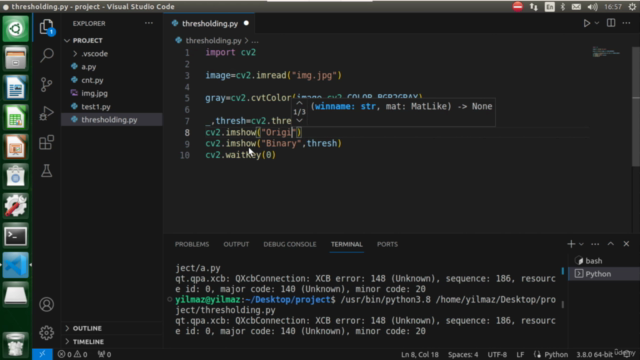Open the Extensions view
640x360 pixels.
[47, 142]
